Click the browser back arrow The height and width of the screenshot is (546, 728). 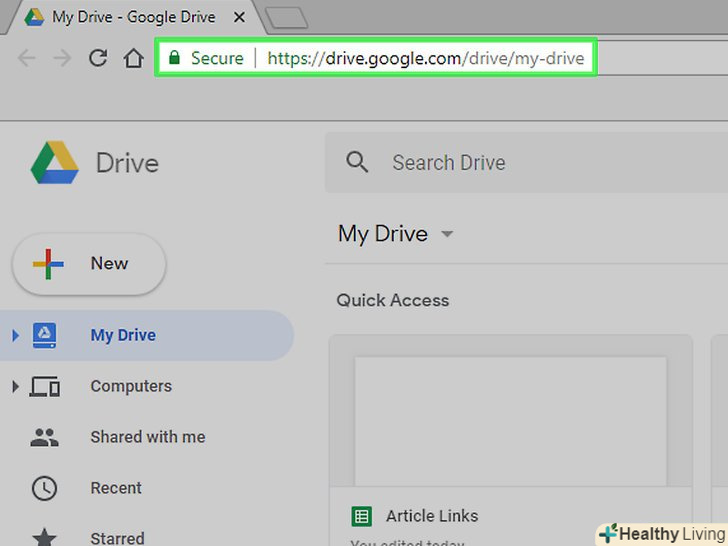(x=26, y=58)
